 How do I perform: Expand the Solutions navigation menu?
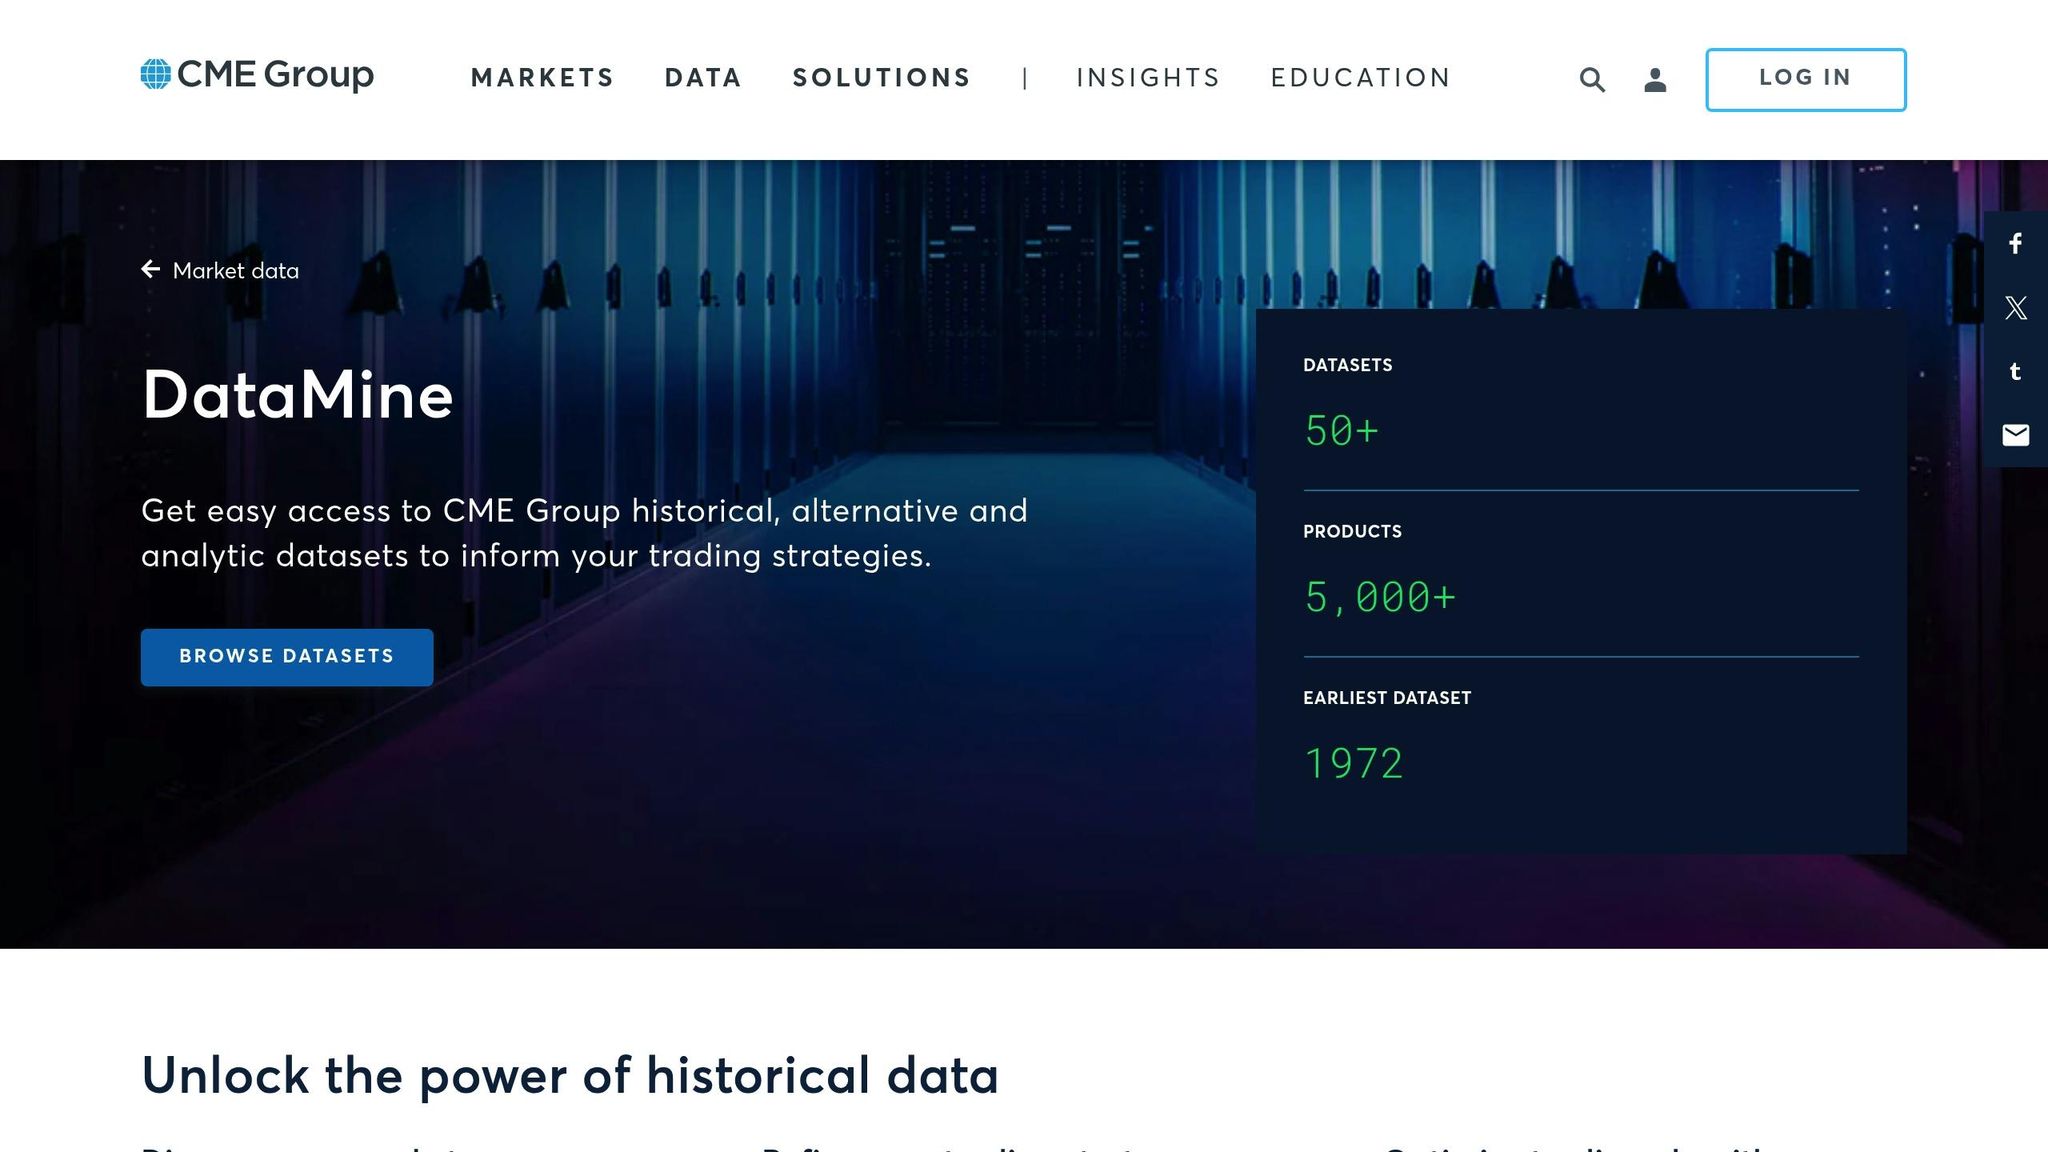(x=881, y=78)
